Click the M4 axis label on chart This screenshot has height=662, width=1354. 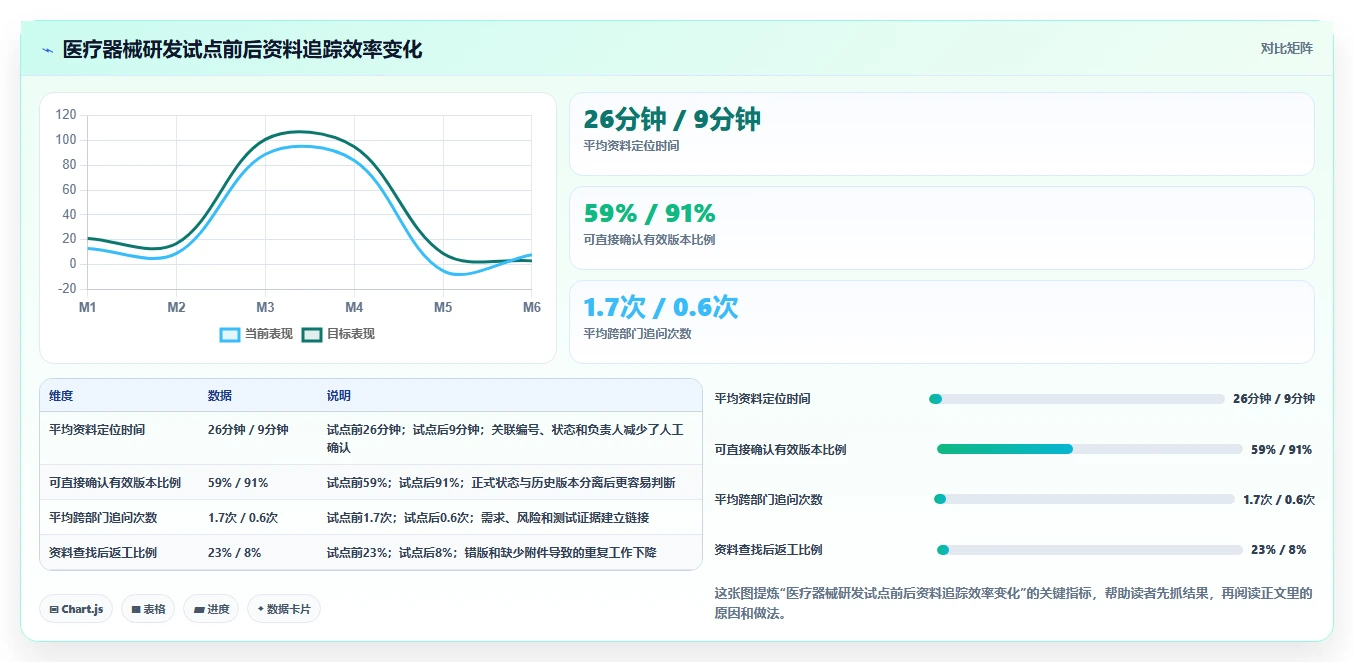[x=354, y=307]
